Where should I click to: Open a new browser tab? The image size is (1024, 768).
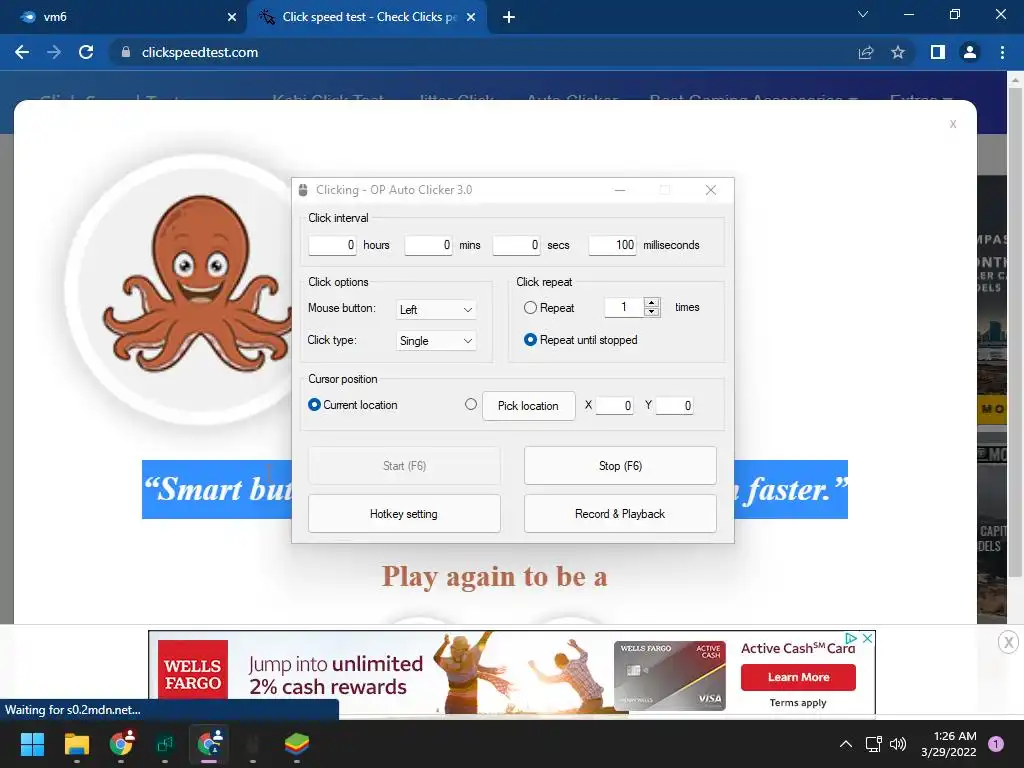509,17
